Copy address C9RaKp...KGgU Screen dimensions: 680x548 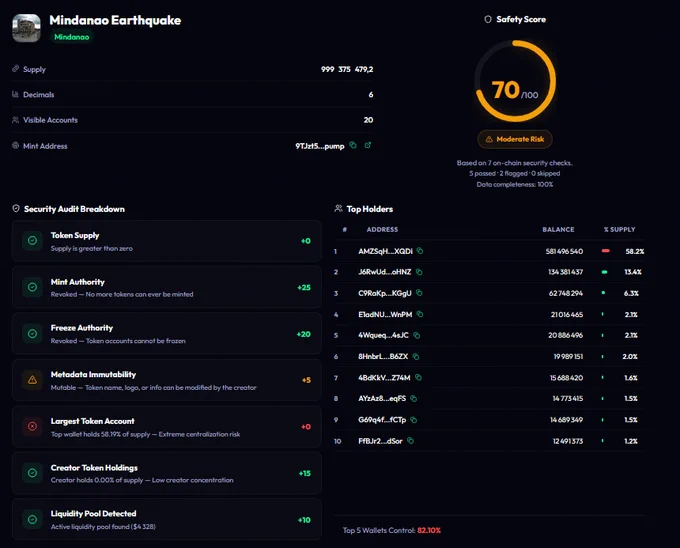point(419,293)
